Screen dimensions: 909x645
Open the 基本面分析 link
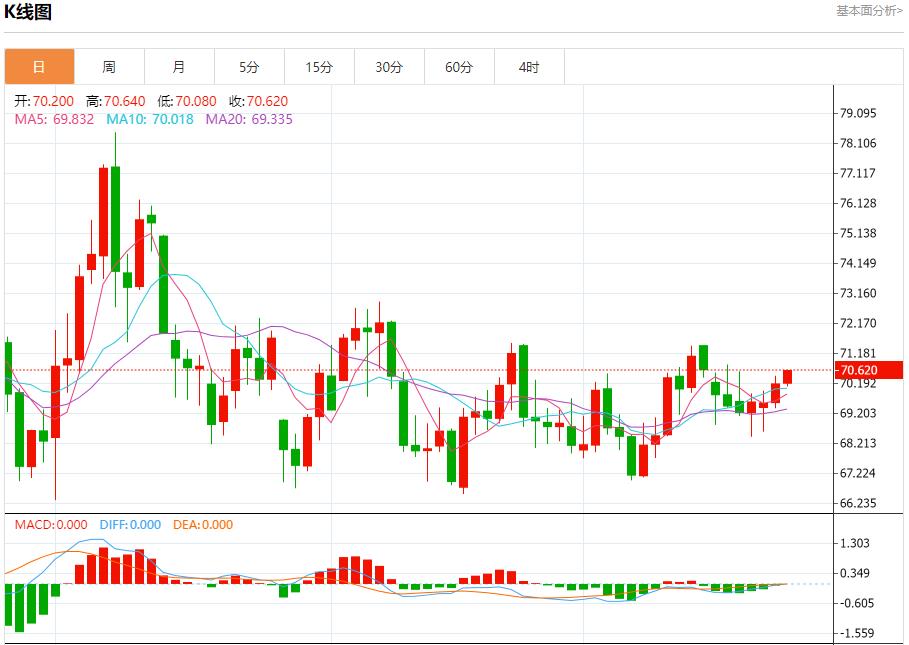coord(868,11)
